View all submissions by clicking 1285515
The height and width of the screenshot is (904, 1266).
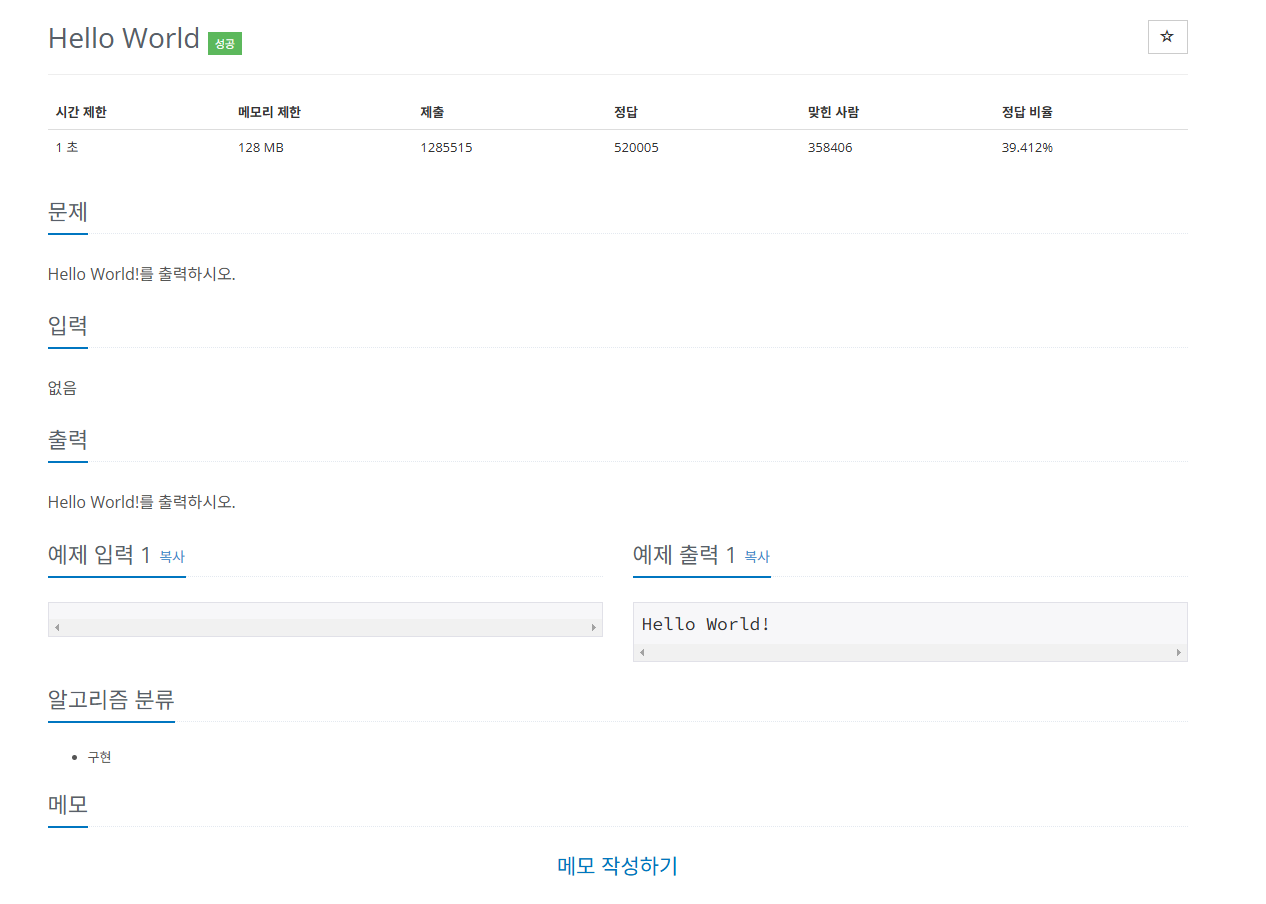(x=446, y=147)
